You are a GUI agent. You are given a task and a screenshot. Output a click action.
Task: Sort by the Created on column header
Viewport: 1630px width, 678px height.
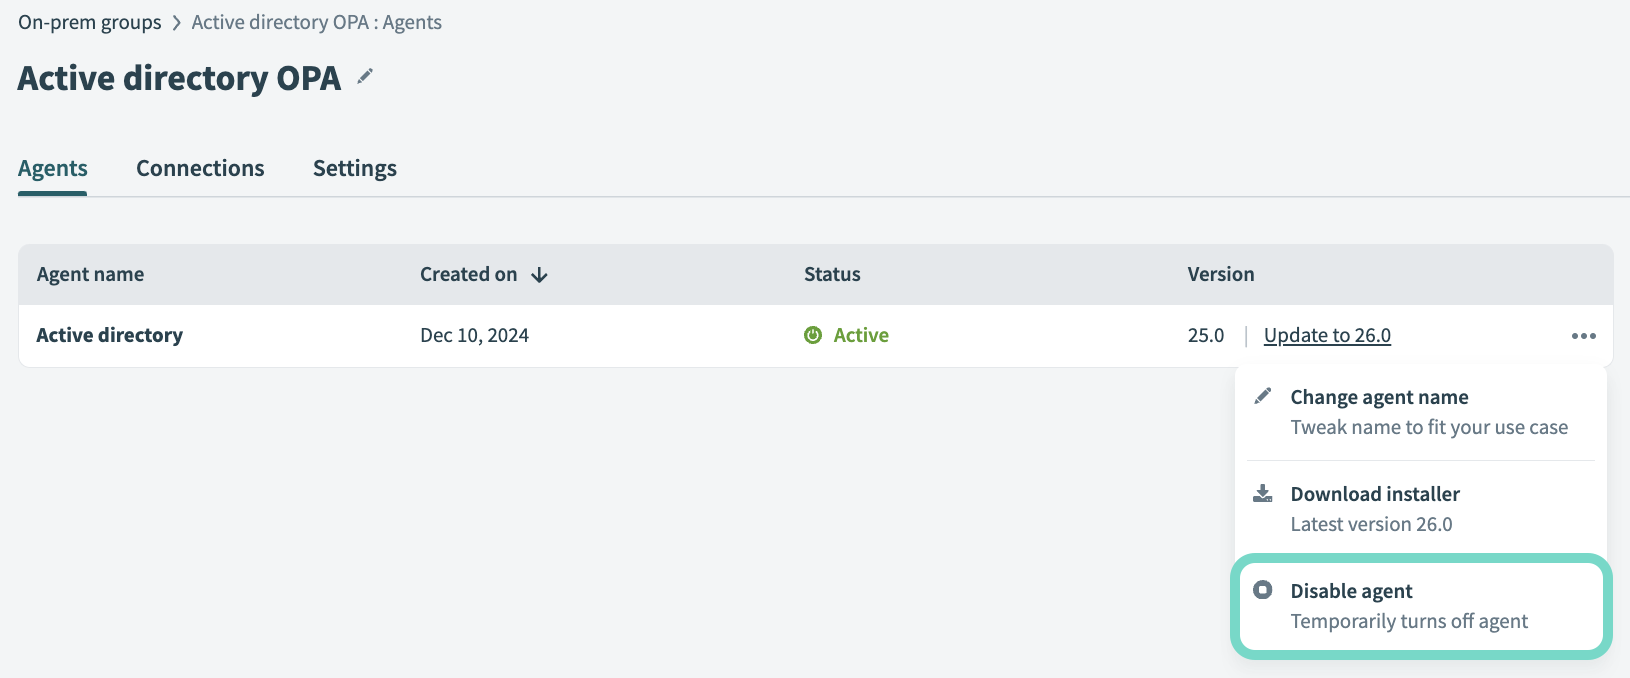pos(468,274)
